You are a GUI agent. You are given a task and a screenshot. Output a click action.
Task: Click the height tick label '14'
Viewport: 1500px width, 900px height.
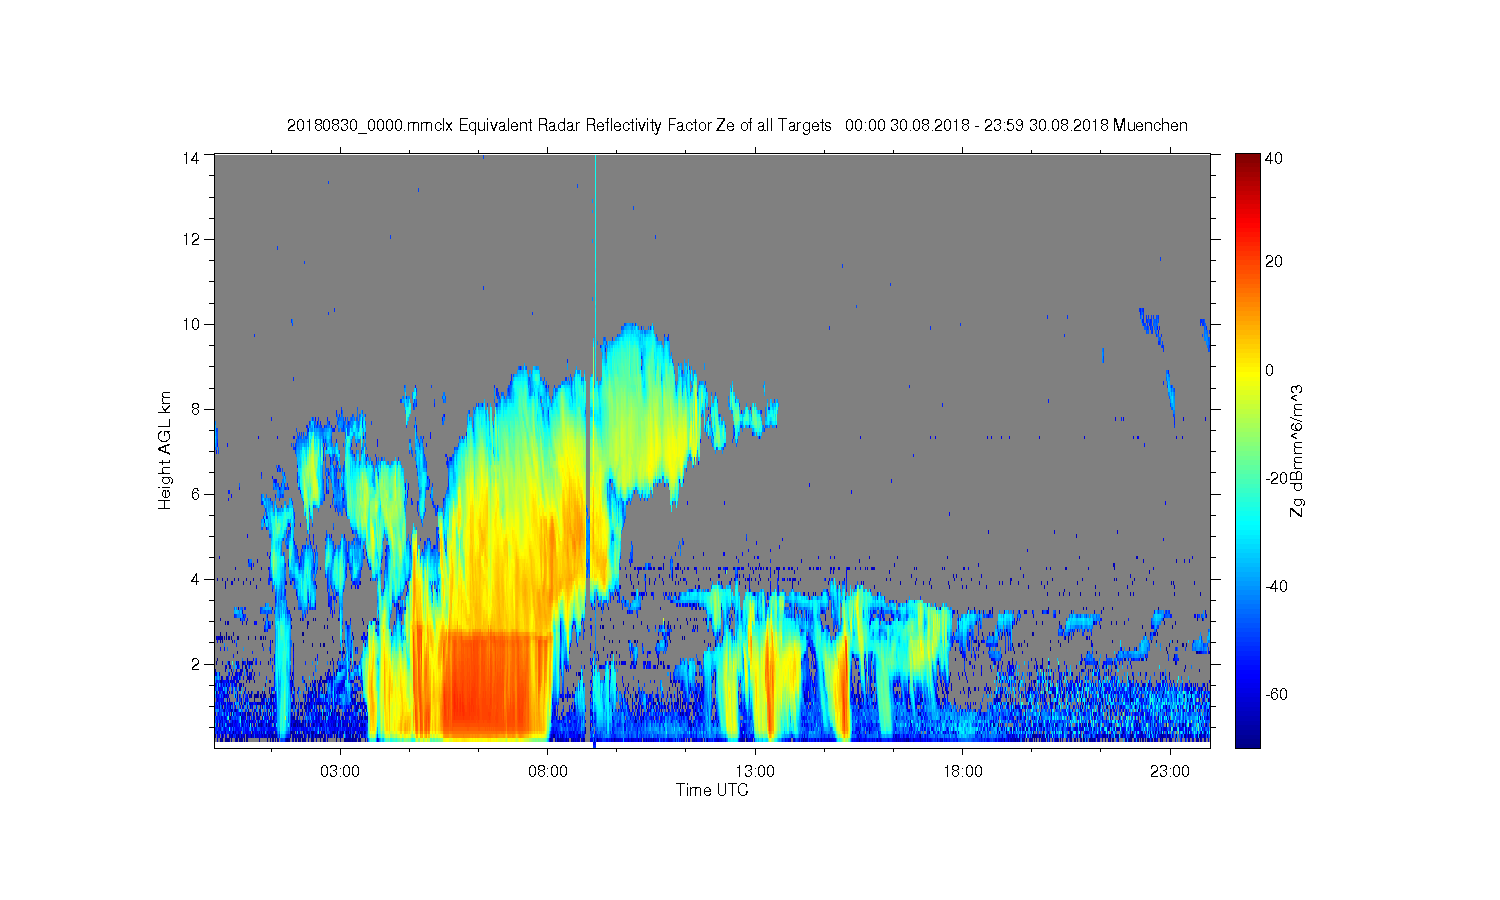tap(193, 157)
